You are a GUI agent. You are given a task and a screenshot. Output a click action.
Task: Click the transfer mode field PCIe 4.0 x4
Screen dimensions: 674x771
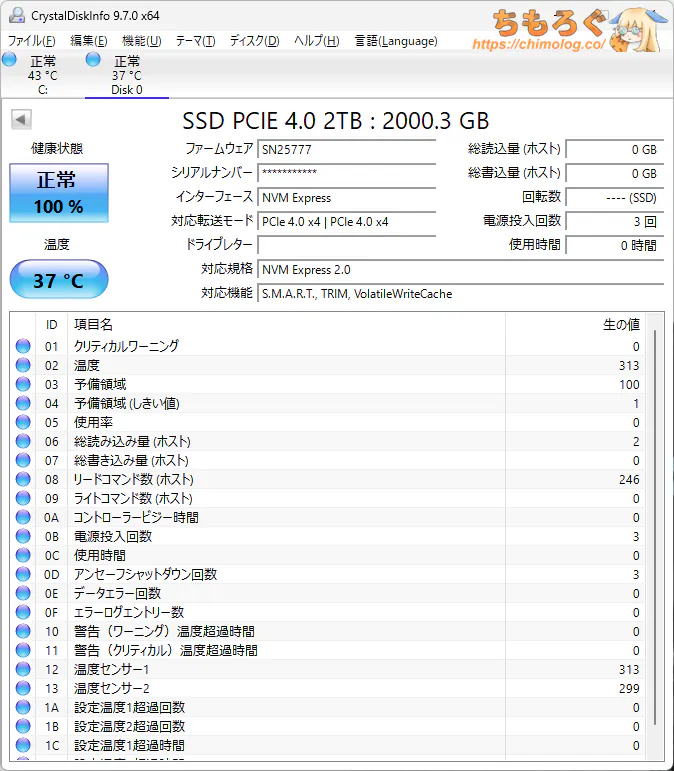tap(347, 222)
